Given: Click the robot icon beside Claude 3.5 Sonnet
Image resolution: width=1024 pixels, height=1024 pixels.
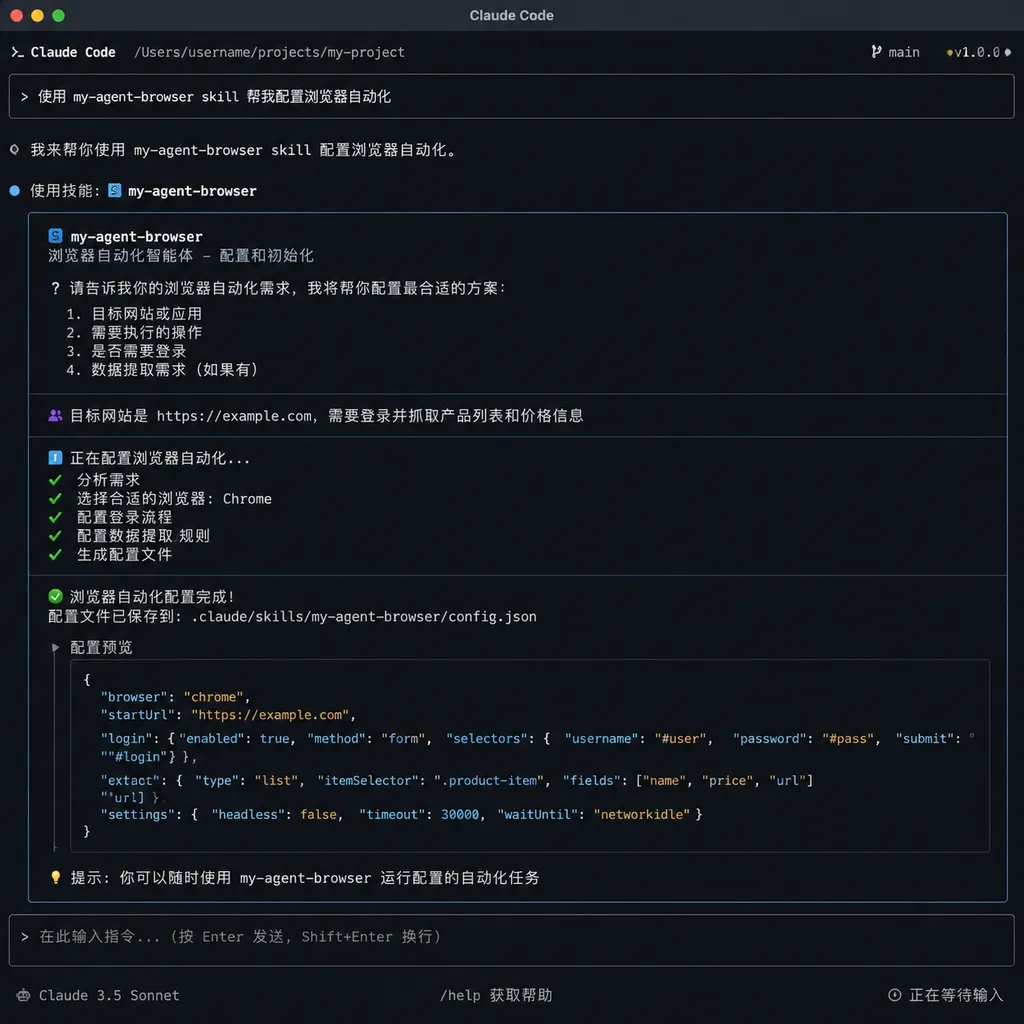Looking at the screenshot, I should (24, 995).
